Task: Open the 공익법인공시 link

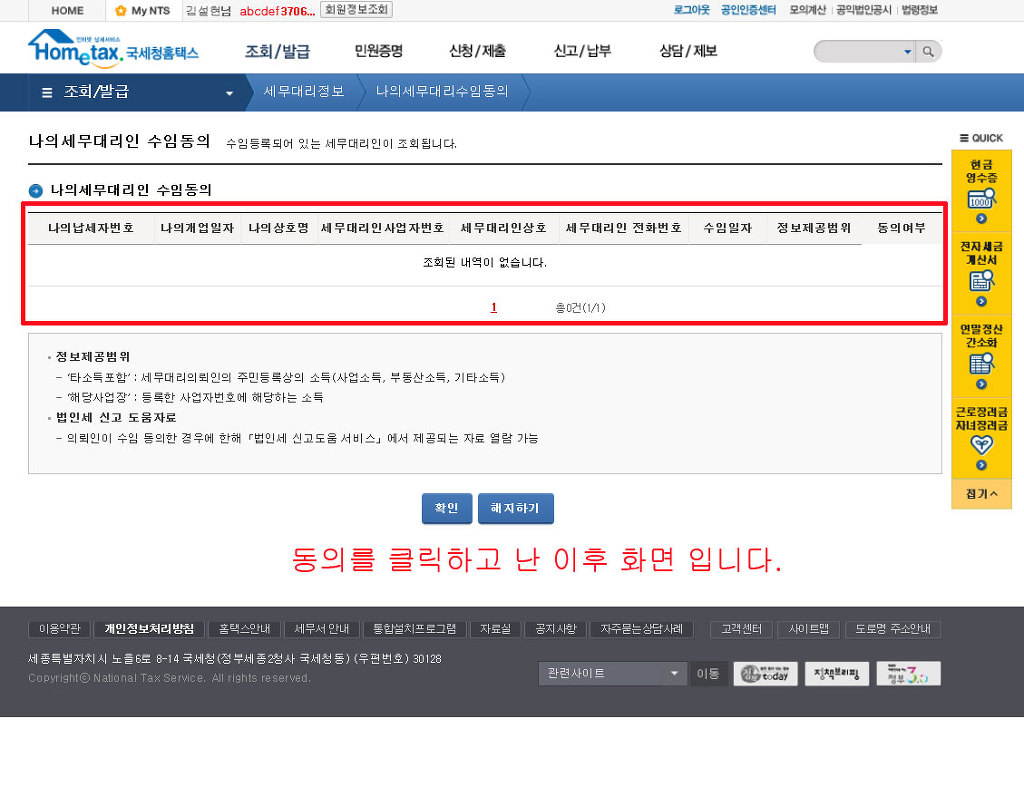Action: [x=863, y=10]
